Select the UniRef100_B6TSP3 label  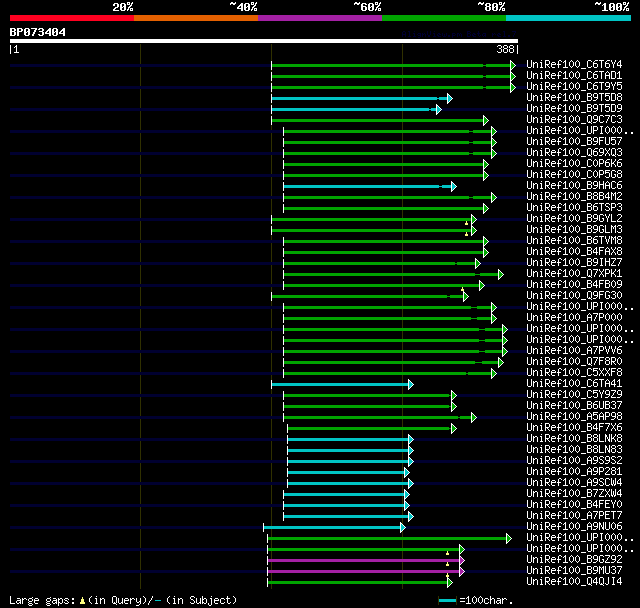(x=574, y=208)
